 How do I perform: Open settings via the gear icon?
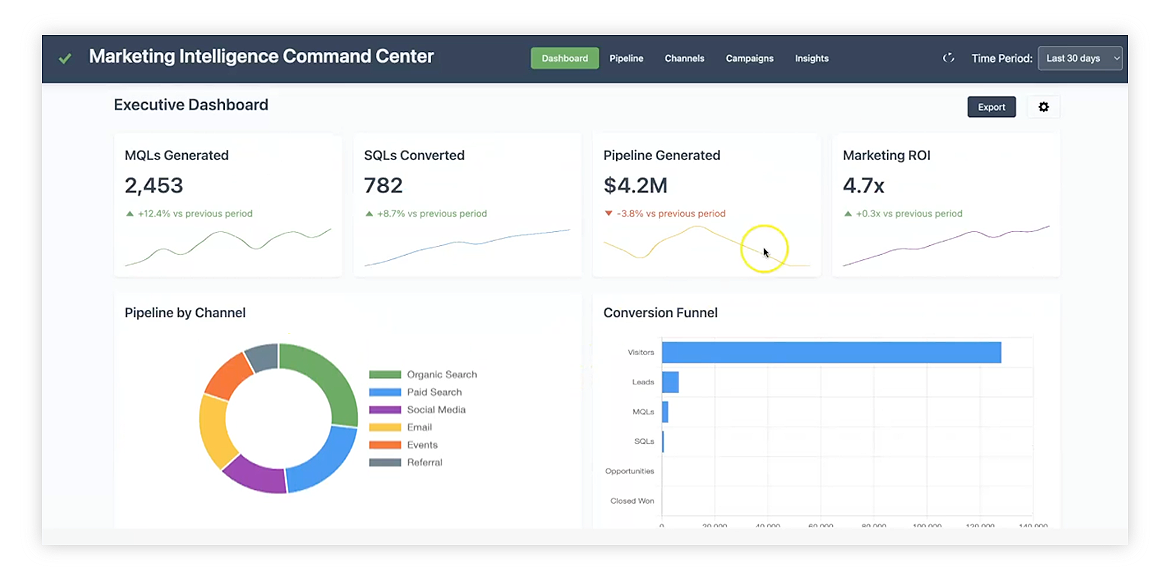pos(1043,107)
